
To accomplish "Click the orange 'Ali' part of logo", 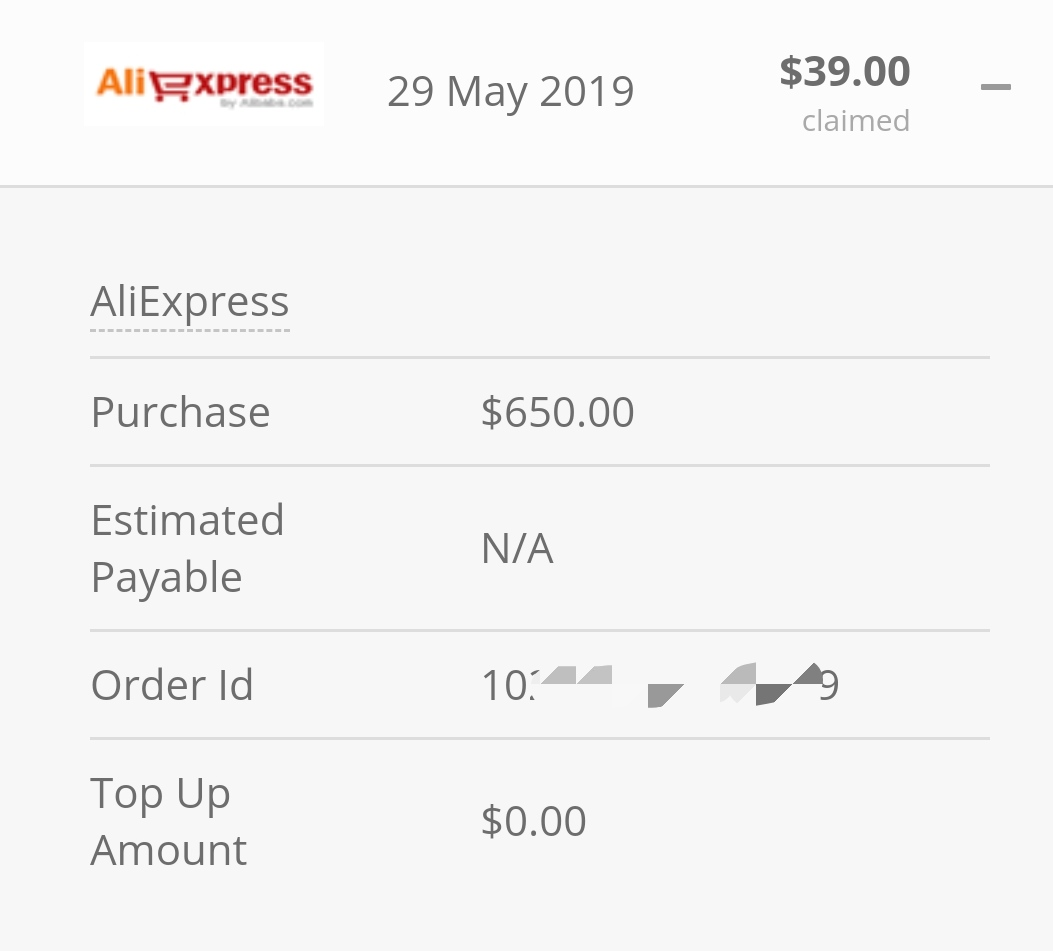I will coord(121,83).
